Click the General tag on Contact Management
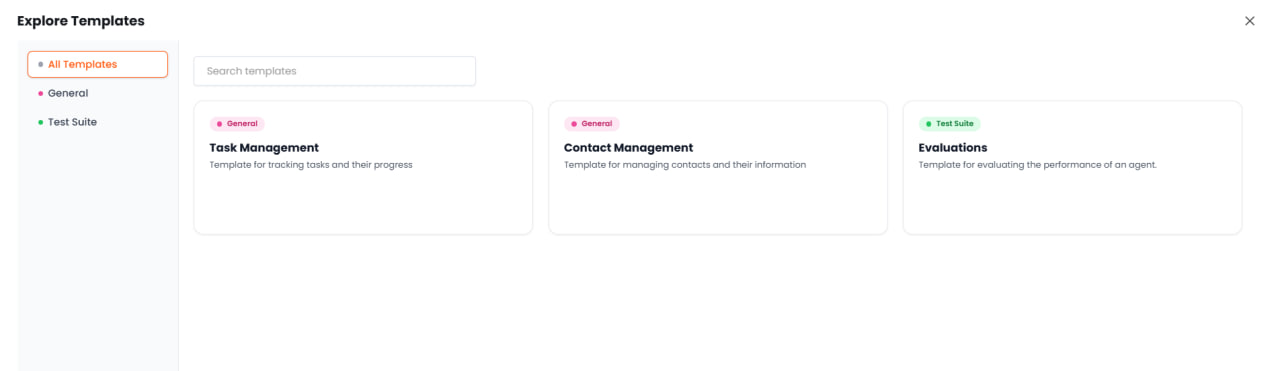The width and height of the screenshot is (1280, 371). pyautogui.click(x=592, y=124)
